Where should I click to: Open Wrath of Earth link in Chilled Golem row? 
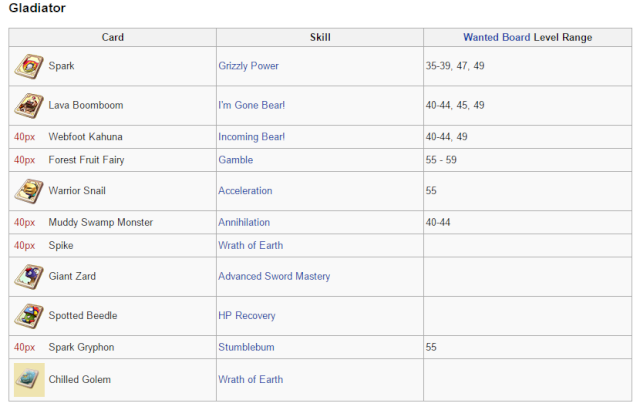[x=251, y=379]
